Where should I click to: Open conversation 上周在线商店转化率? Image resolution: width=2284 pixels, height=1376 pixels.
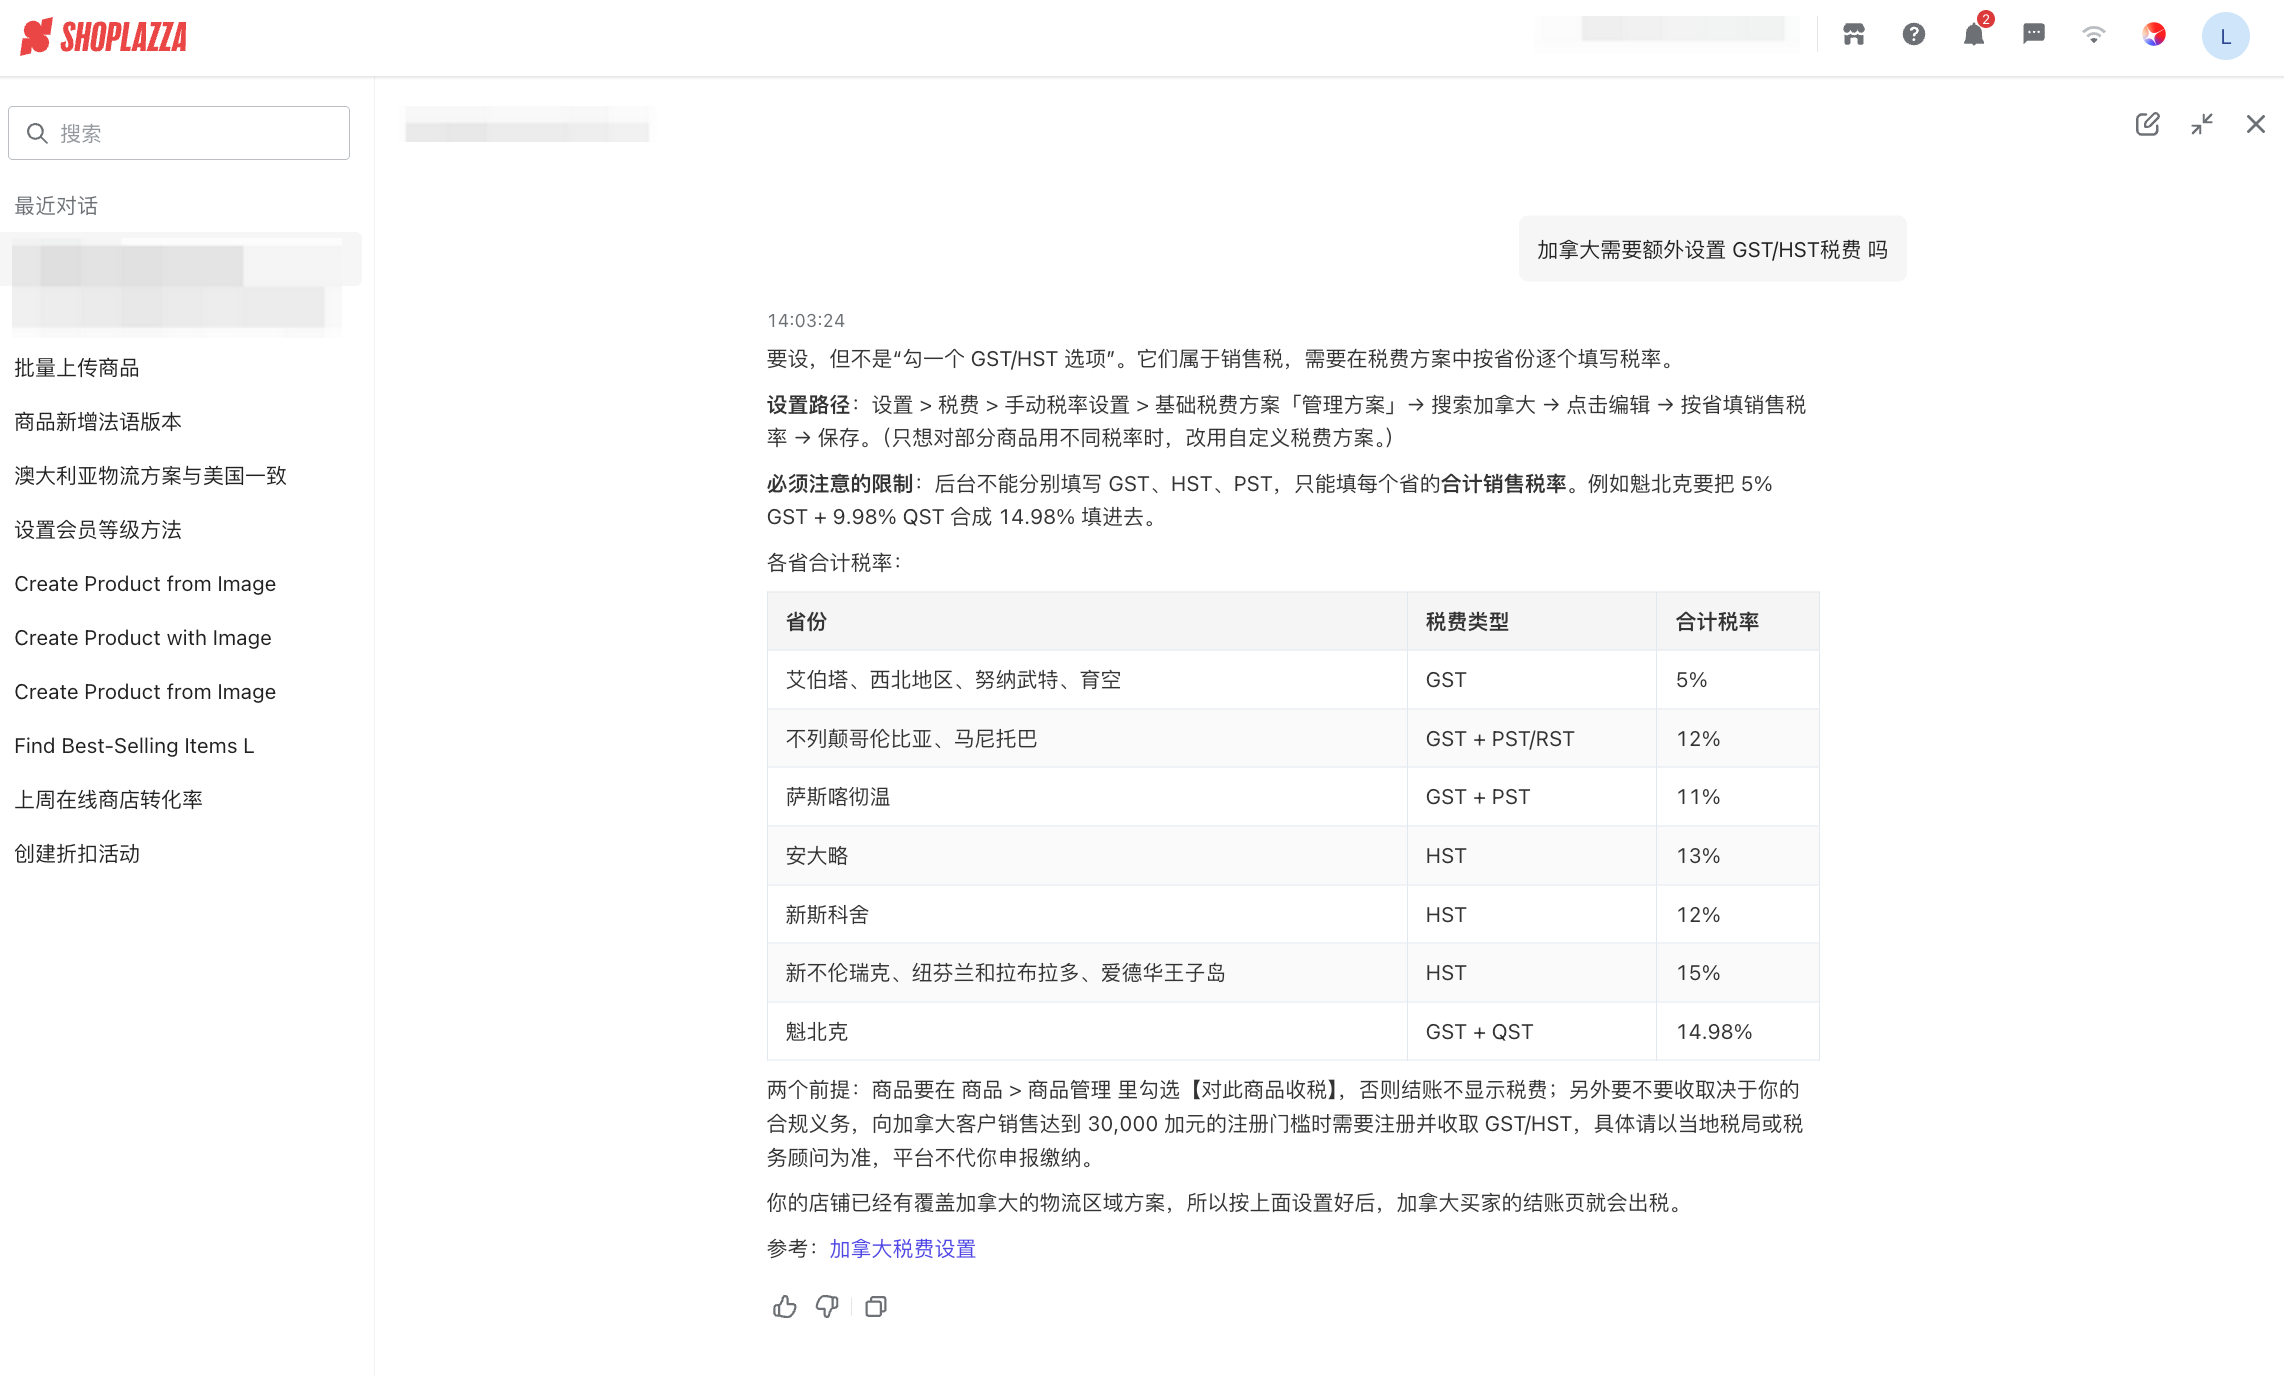108,800
